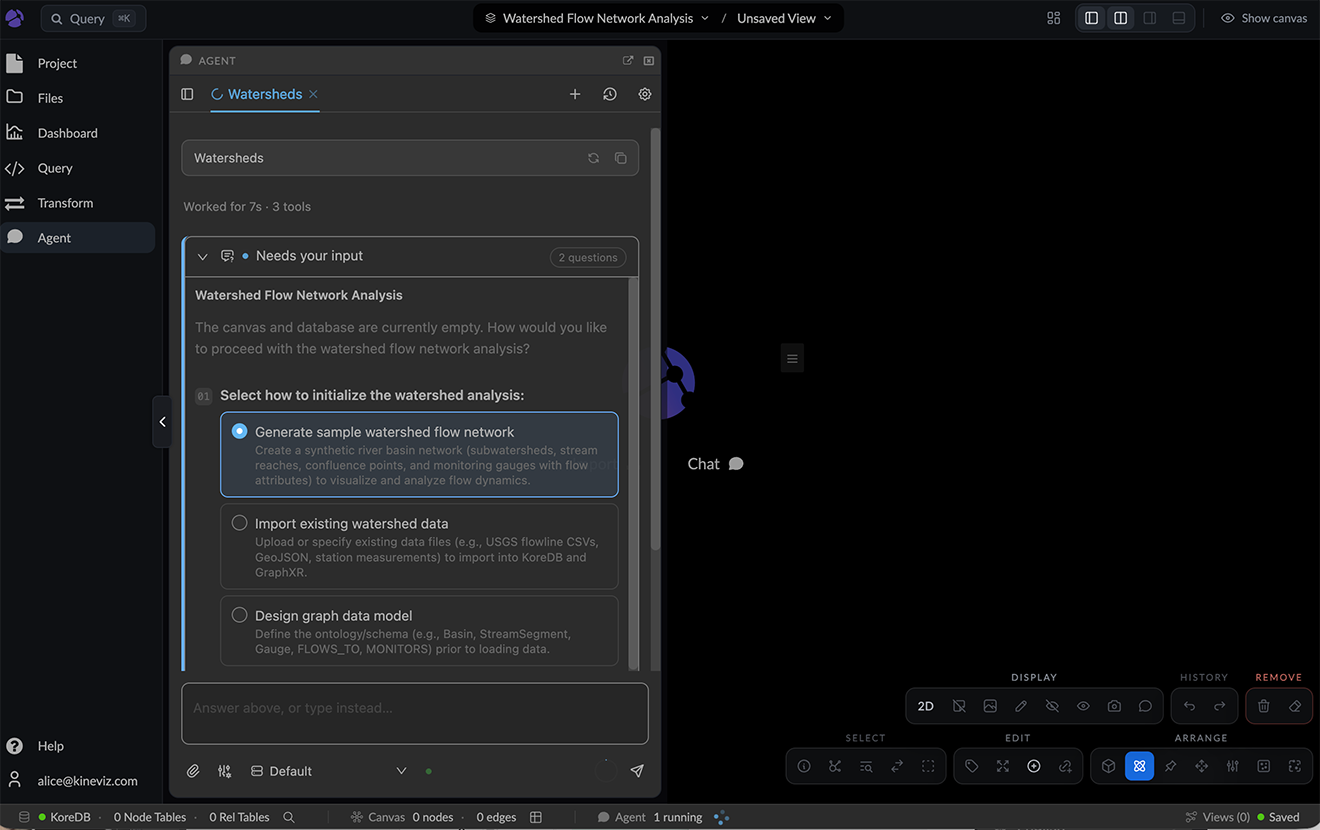The height and width of the screenshot is (830, 1320).
Task: Click the circled plus icon in Edit
Action: click(1034, 766)
